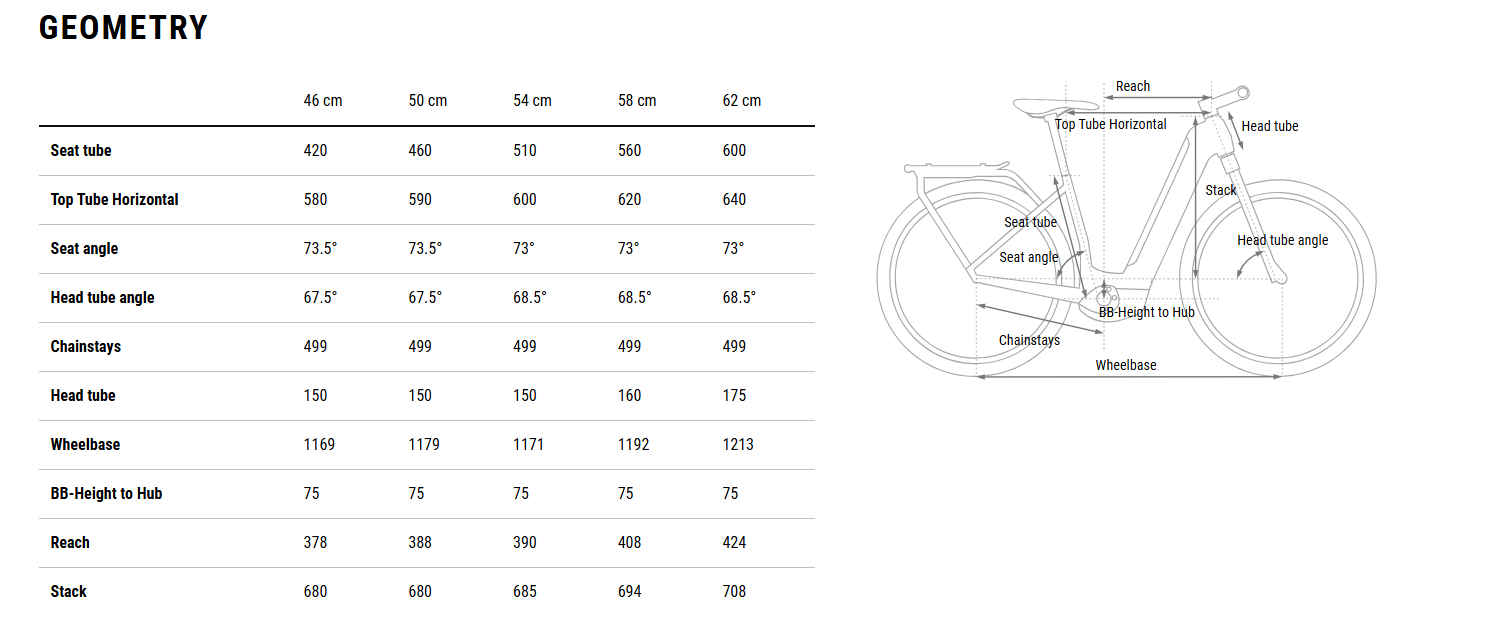Viewport: 1485px width, 623px height.
Task: Select the 58 cm size column header
Action: [x=637, y=101]
